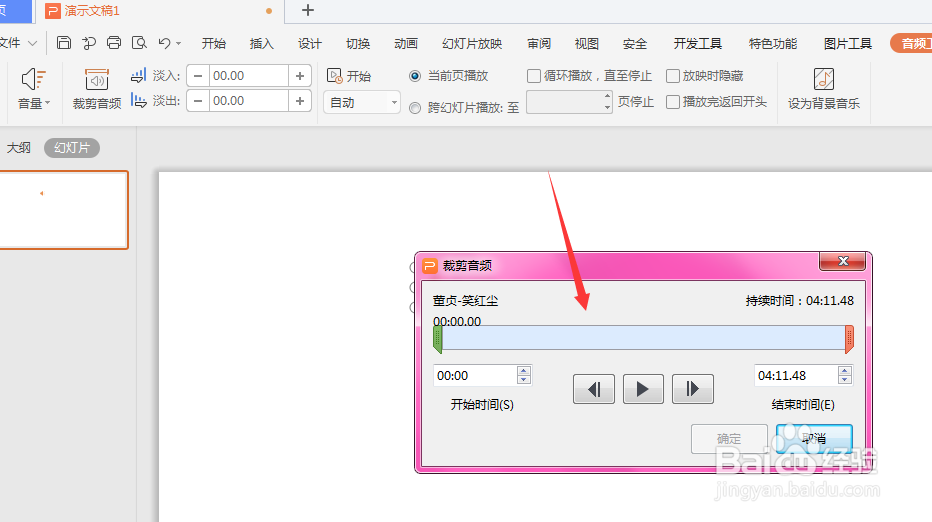Click the 开始 playback start icon

[335, 76]
